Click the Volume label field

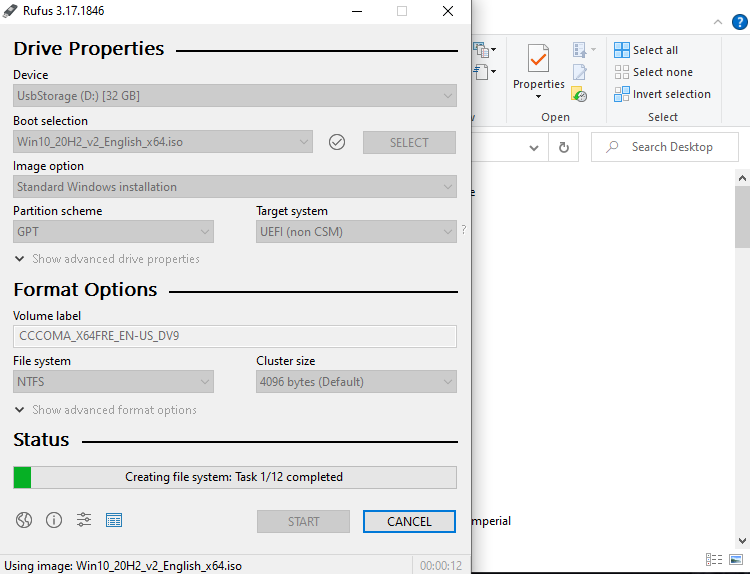point(235,336)
